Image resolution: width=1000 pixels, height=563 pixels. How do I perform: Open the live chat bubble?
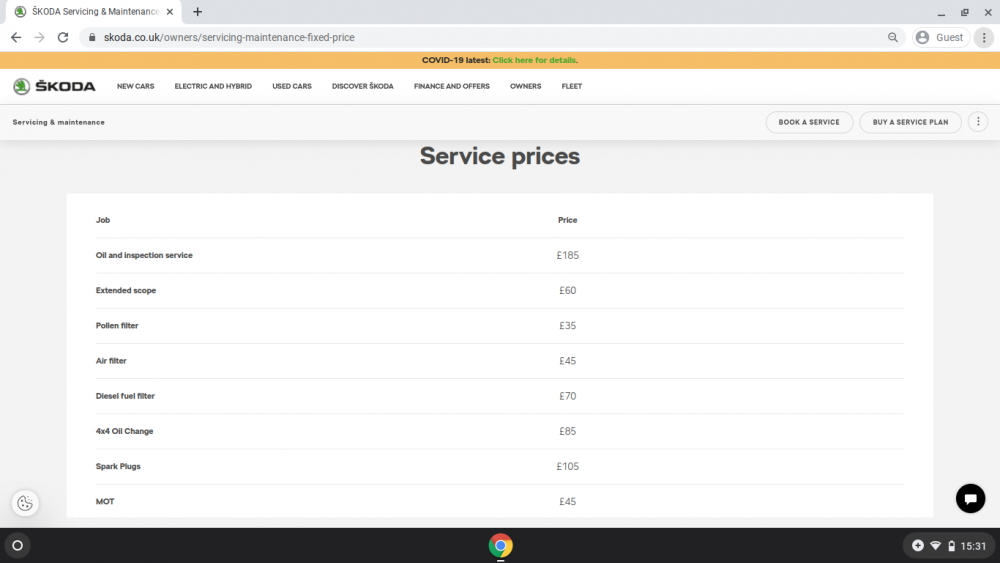970,499
